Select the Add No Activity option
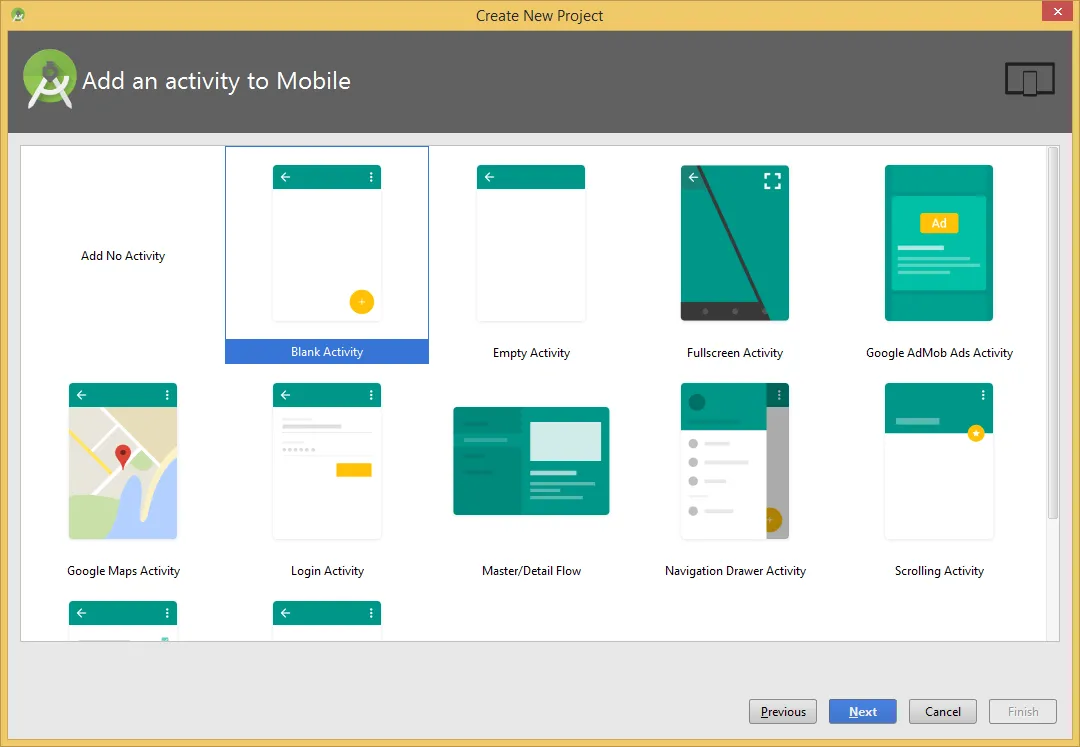This screenshot has height=747, width=1080. 123,256
